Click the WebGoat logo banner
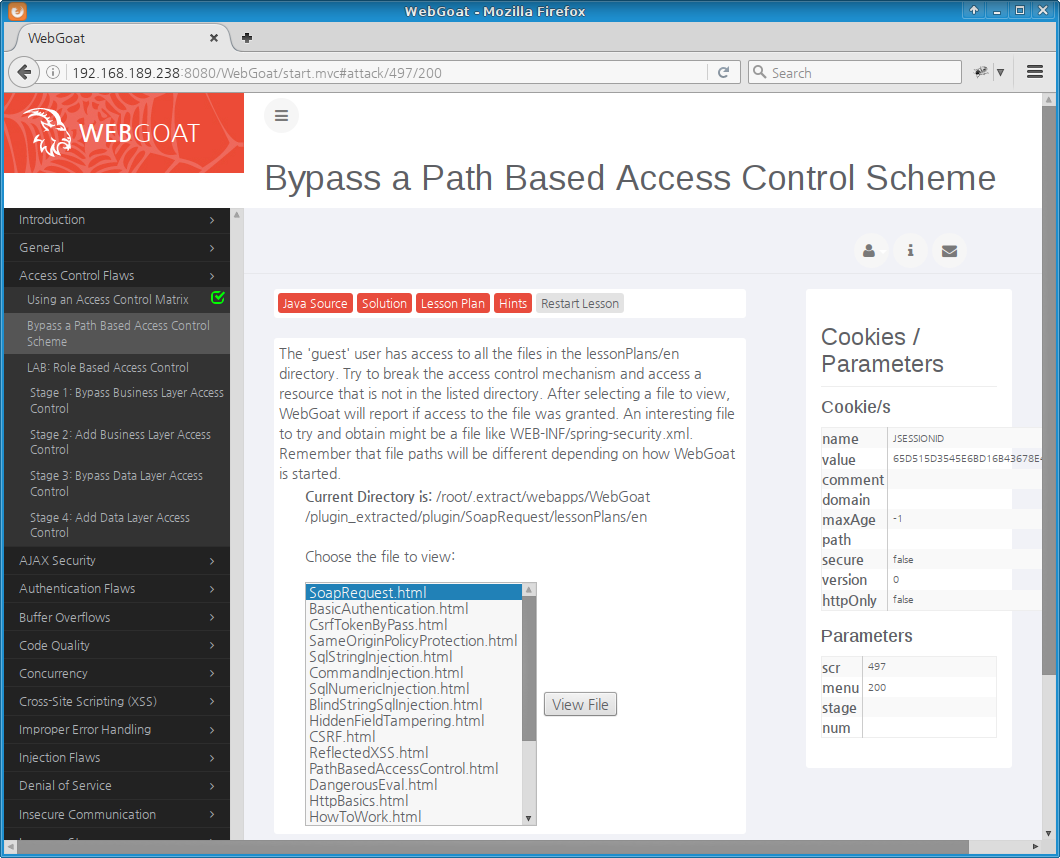This screenshot has height=858, width=1060. [x=124, y=133]
